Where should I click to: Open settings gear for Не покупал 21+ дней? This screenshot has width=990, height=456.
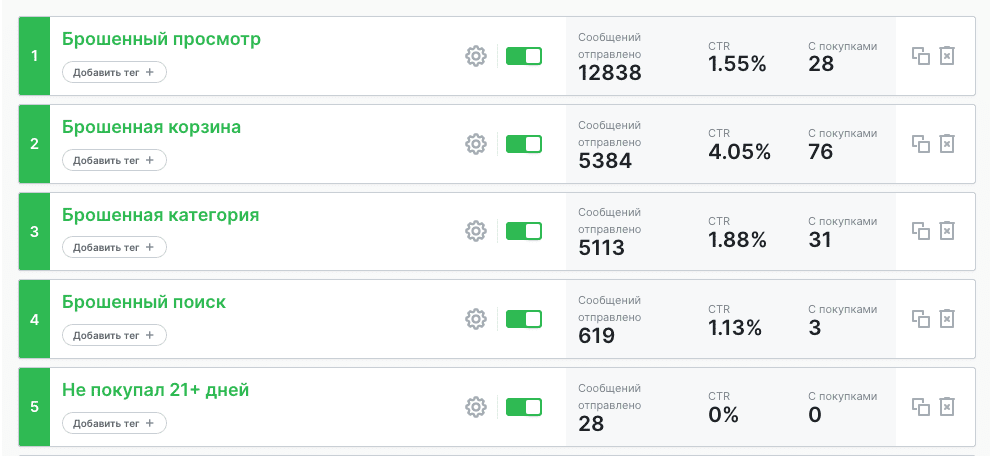(x=475, y=407)
